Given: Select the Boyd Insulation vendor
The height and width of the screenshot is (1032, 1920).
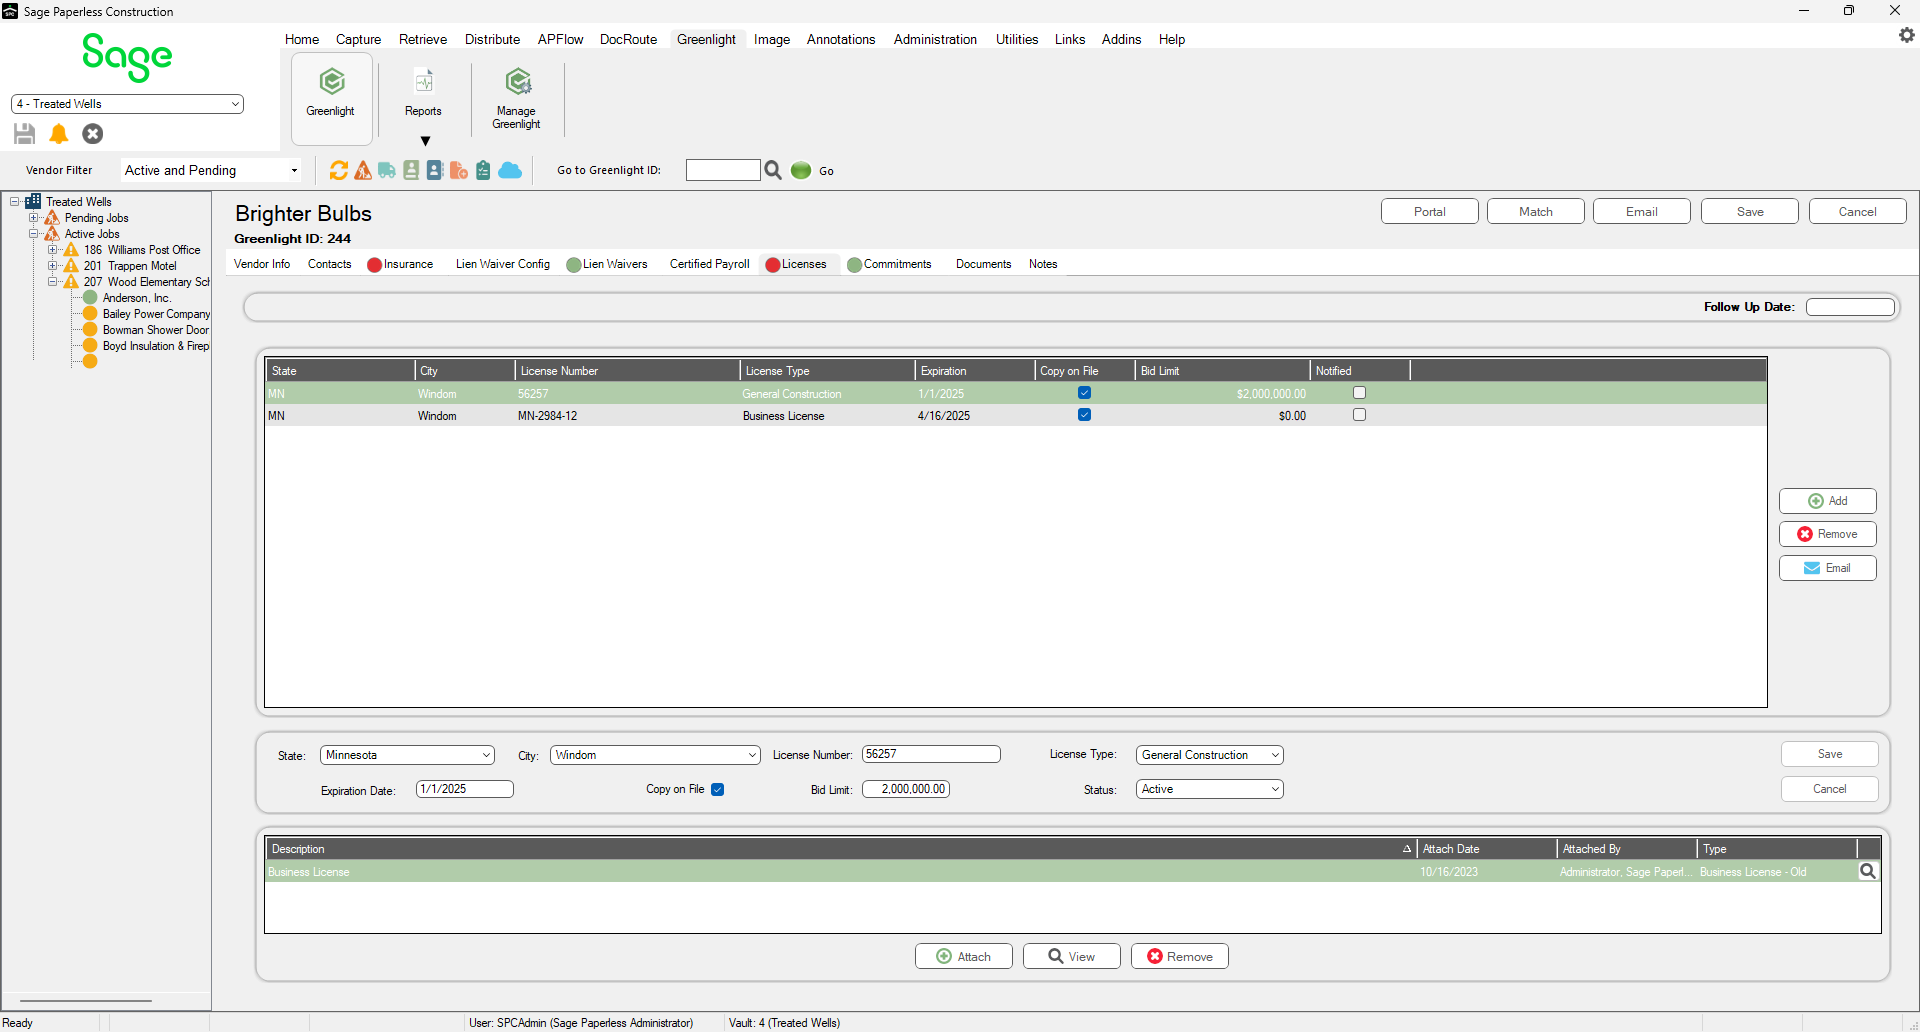Looking at the screenshot, I should click(x=156, y=346).
